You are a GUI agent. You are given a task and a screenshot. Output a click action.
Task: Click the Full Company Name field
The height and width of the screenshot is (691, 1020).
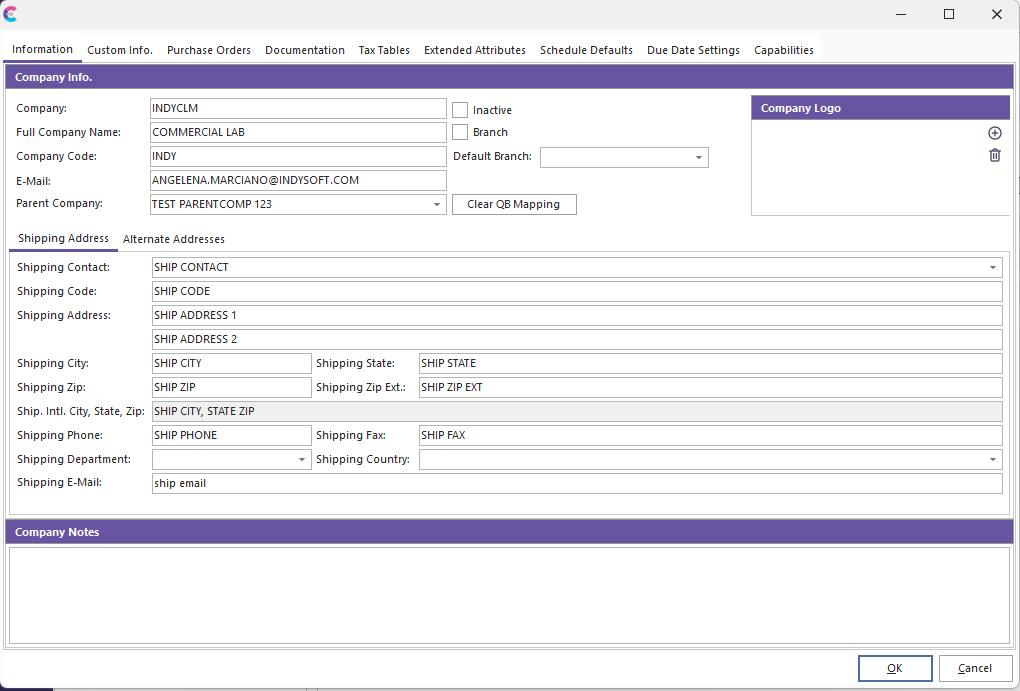pos(297,132)
